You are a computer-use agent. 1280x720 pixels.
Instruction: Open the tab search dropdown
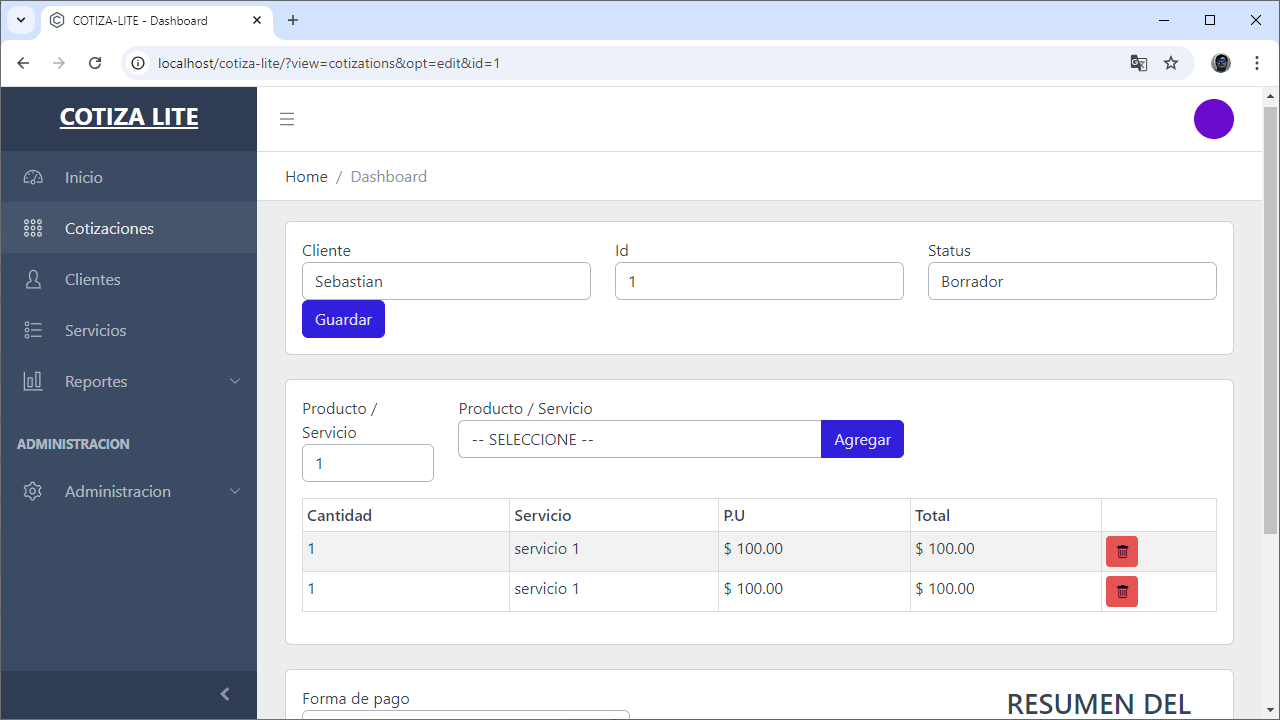point(20,20)
